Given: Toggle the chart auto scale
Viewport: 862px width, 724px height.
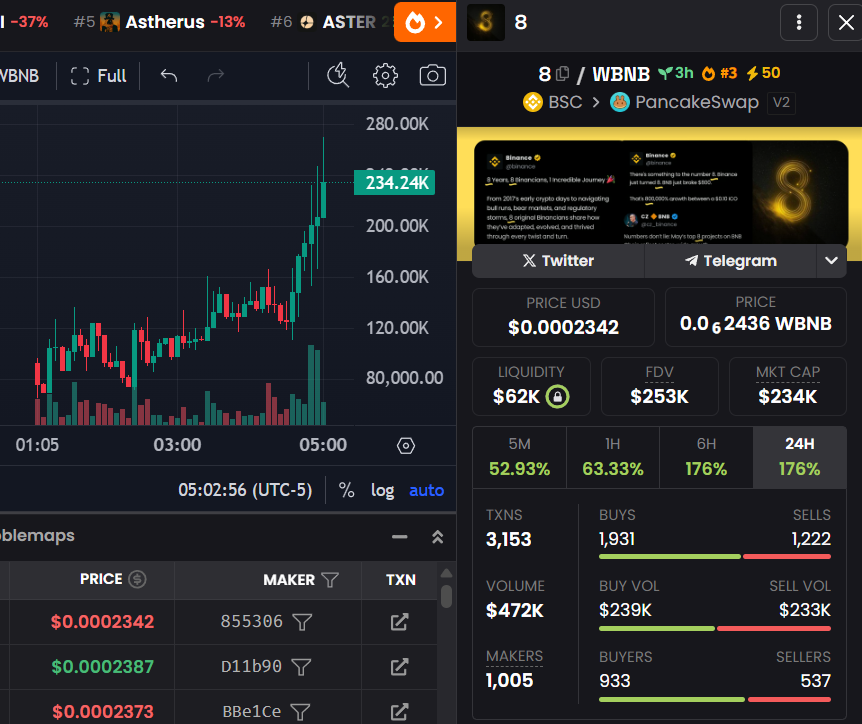Looking at the screenshot, I should 426,490.
